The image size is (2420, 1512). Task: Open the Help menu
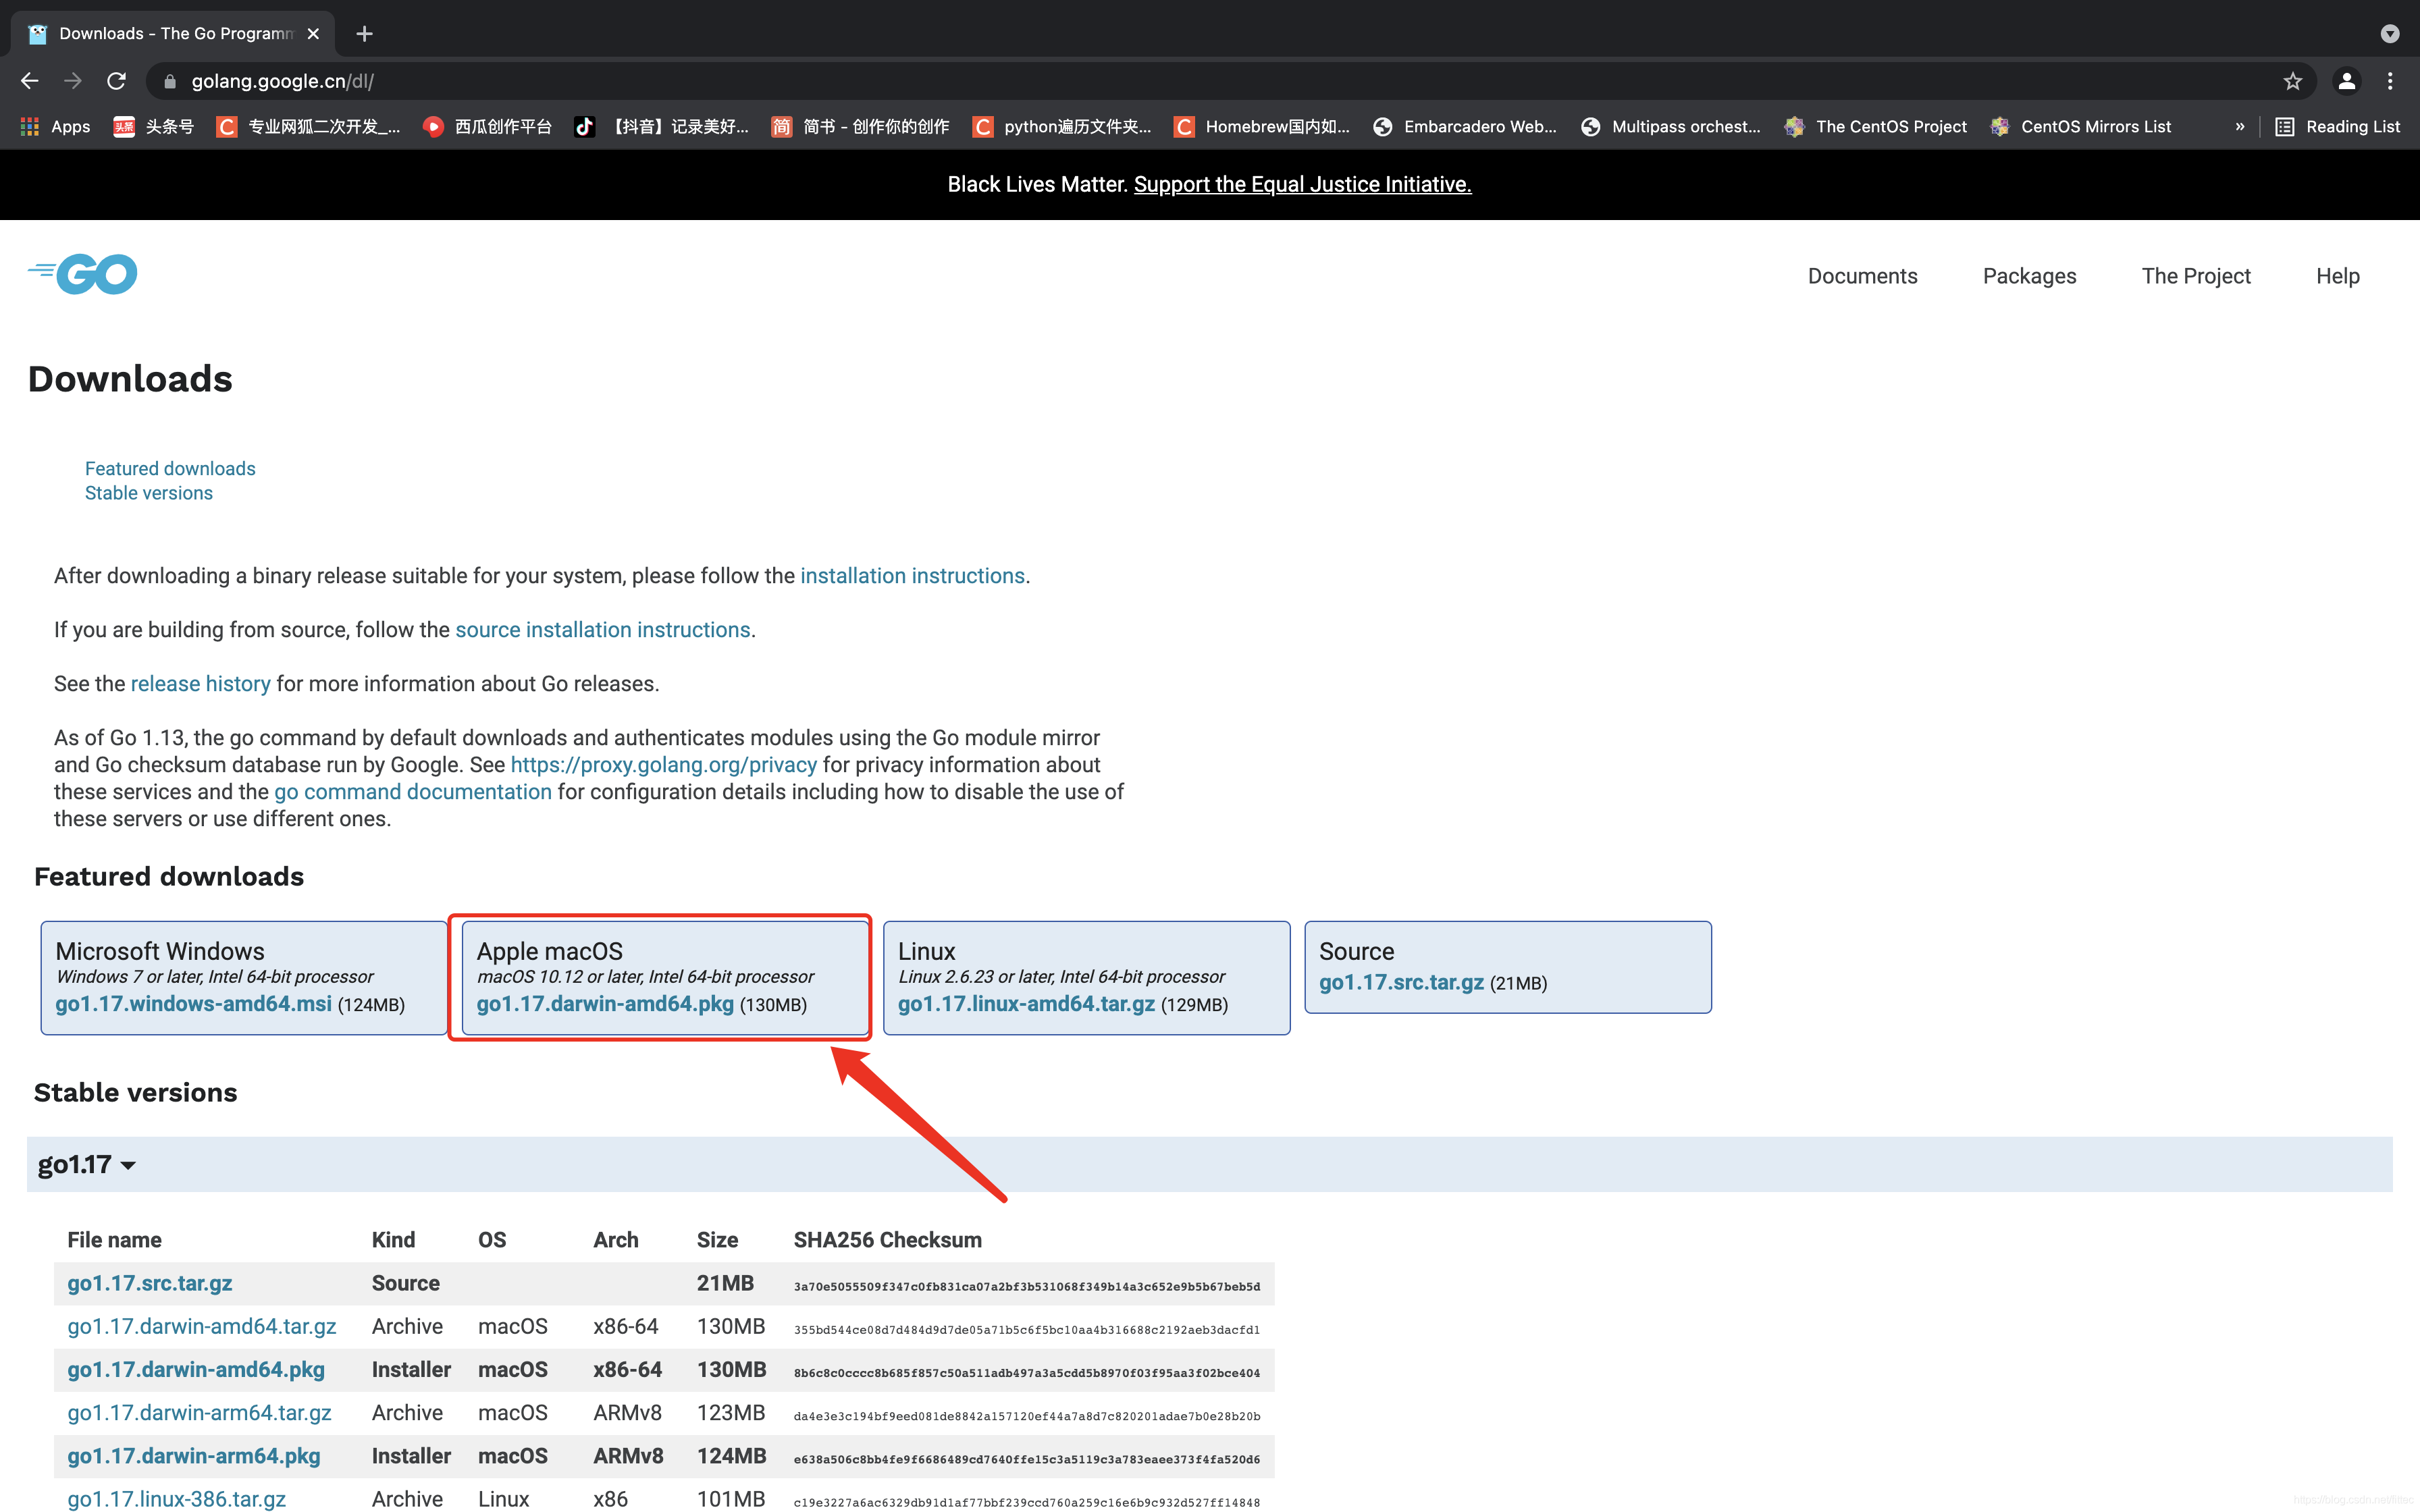click(2337, 276)
